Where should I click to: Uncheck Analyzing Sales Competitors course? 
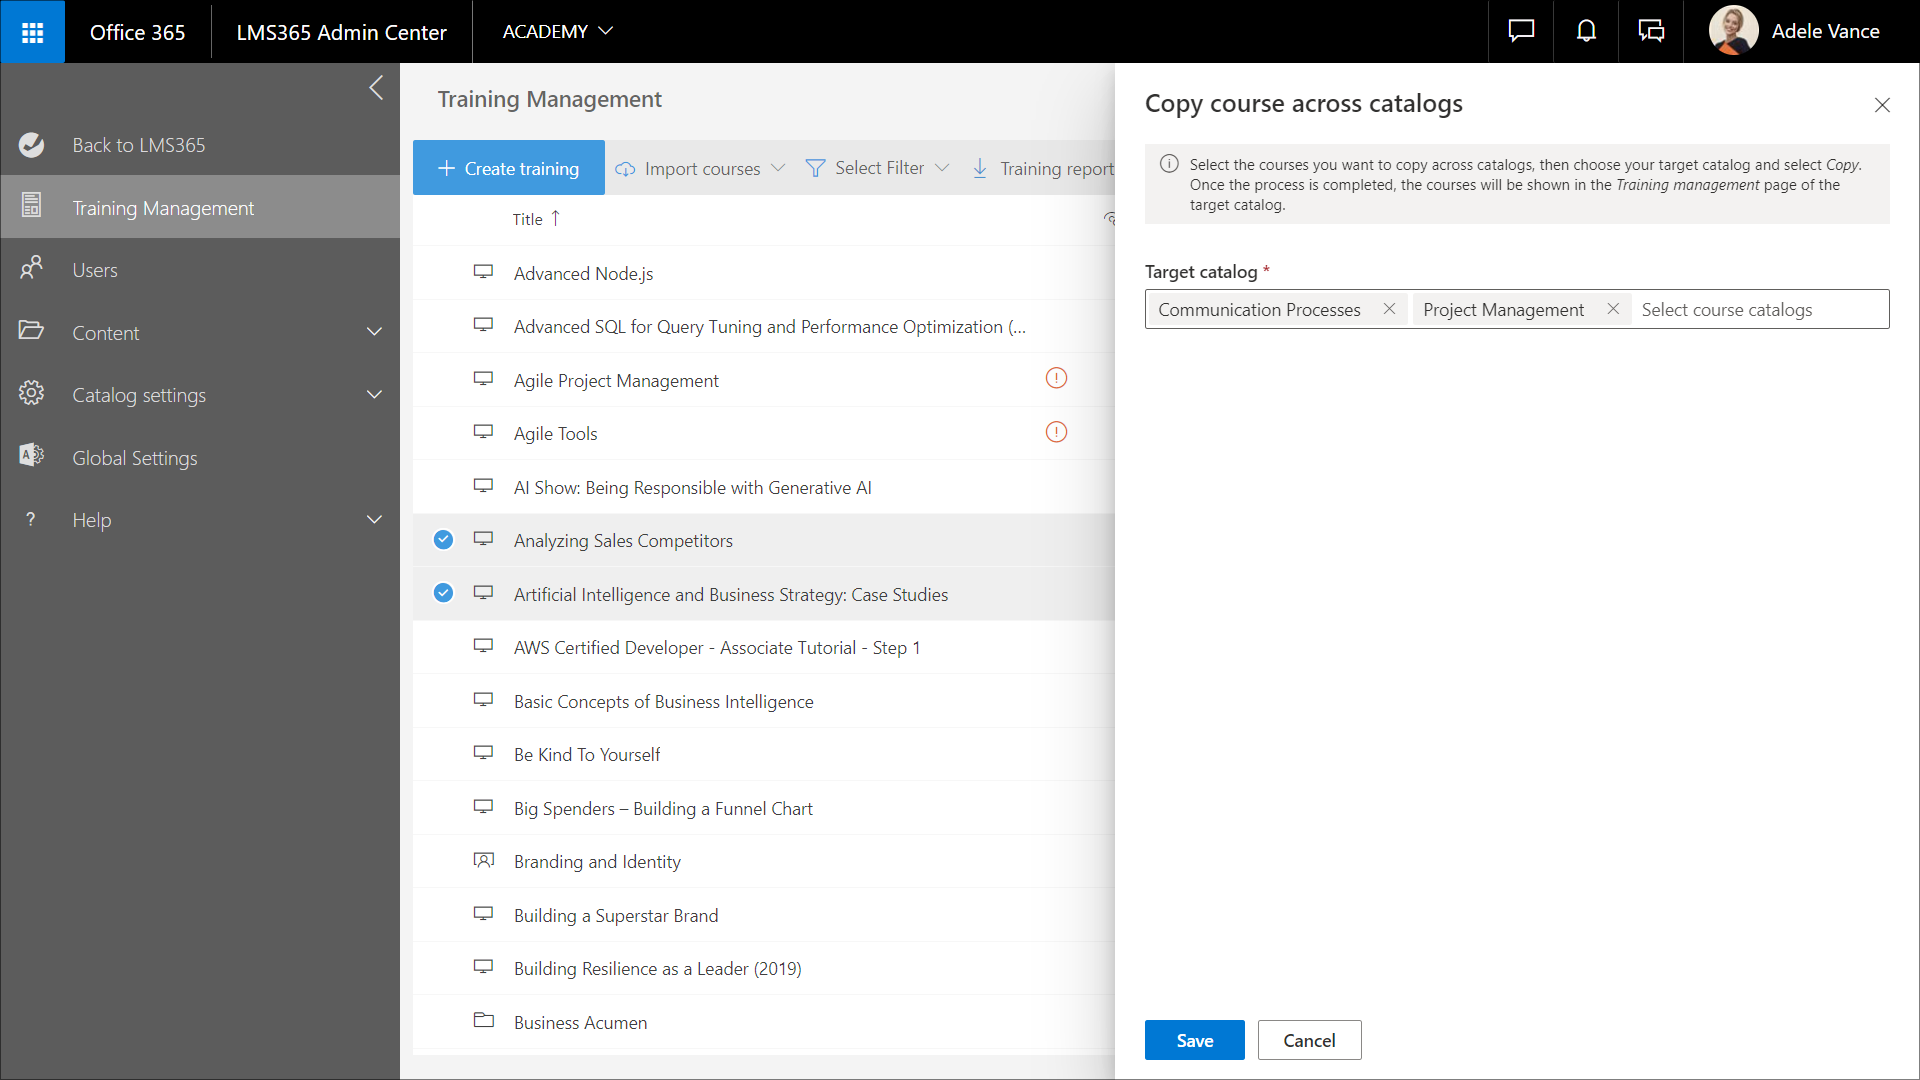(x=443, y=540)
